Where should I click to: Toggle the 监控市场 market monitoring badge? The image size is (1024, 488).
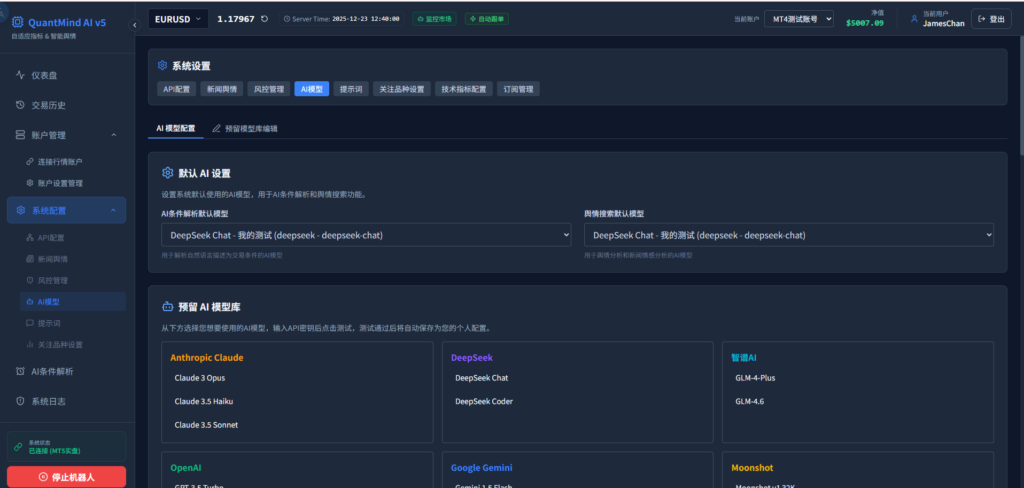[x=435, y=18]
